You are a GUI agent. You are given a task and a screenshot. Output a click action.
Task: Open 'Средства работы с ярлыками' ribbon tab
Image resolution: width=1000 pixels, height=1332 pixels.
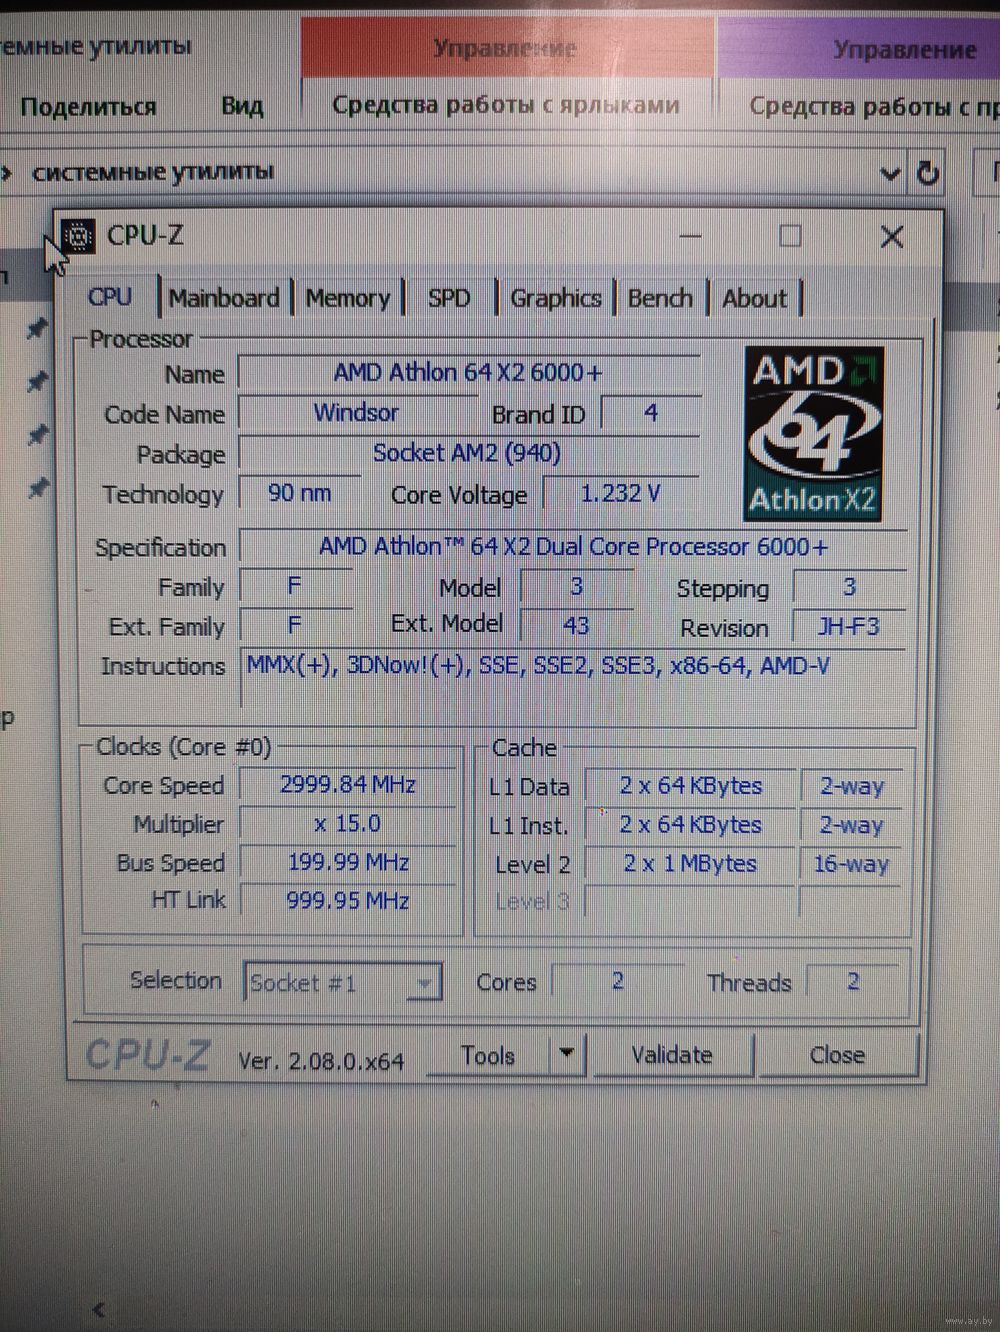[x=506, y=105]
